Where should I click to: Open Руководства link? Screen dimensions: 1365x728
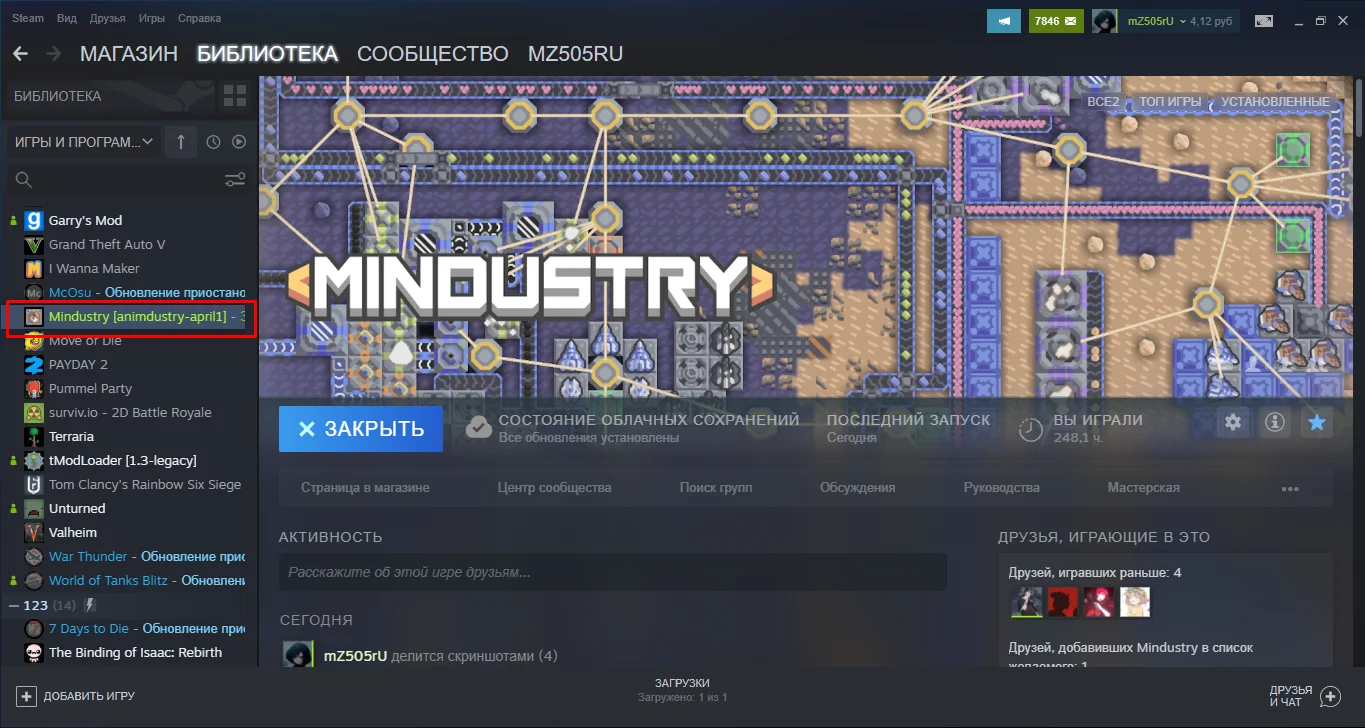click(x=1002, y=488)
